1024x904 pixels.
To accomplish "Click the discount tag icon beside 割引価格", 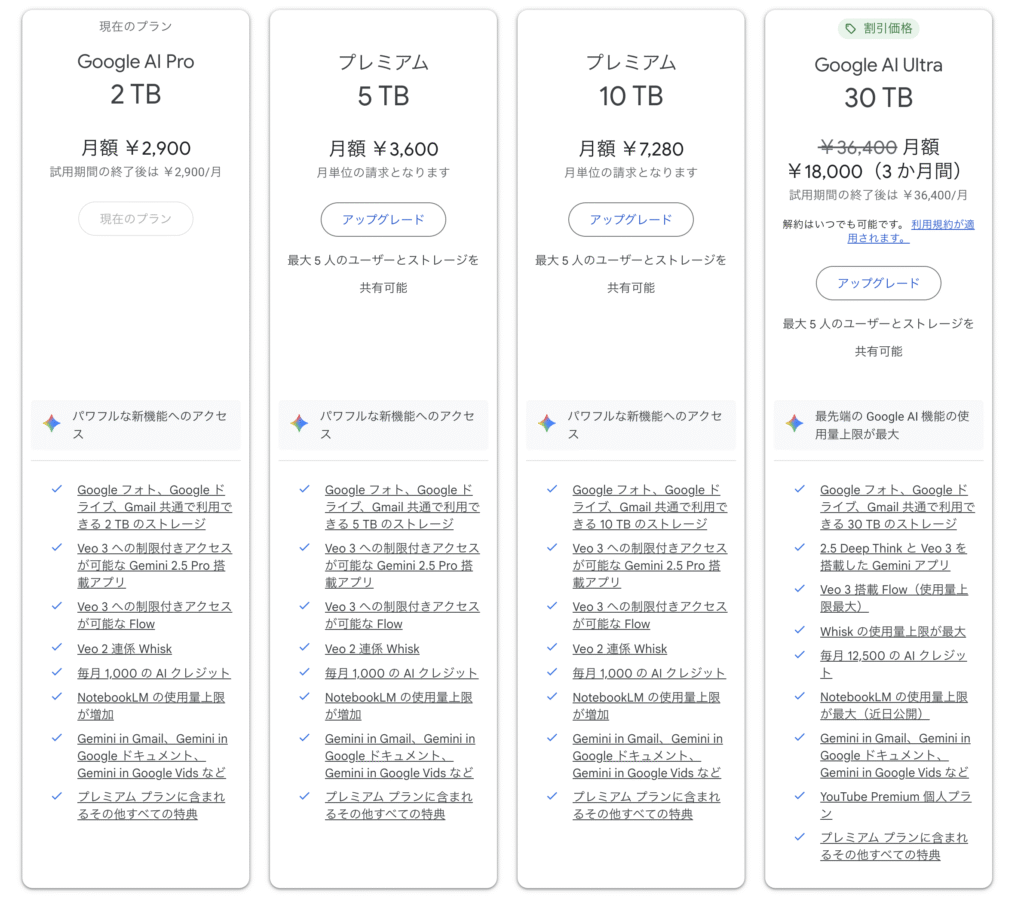I will click(x=850, y=29).
